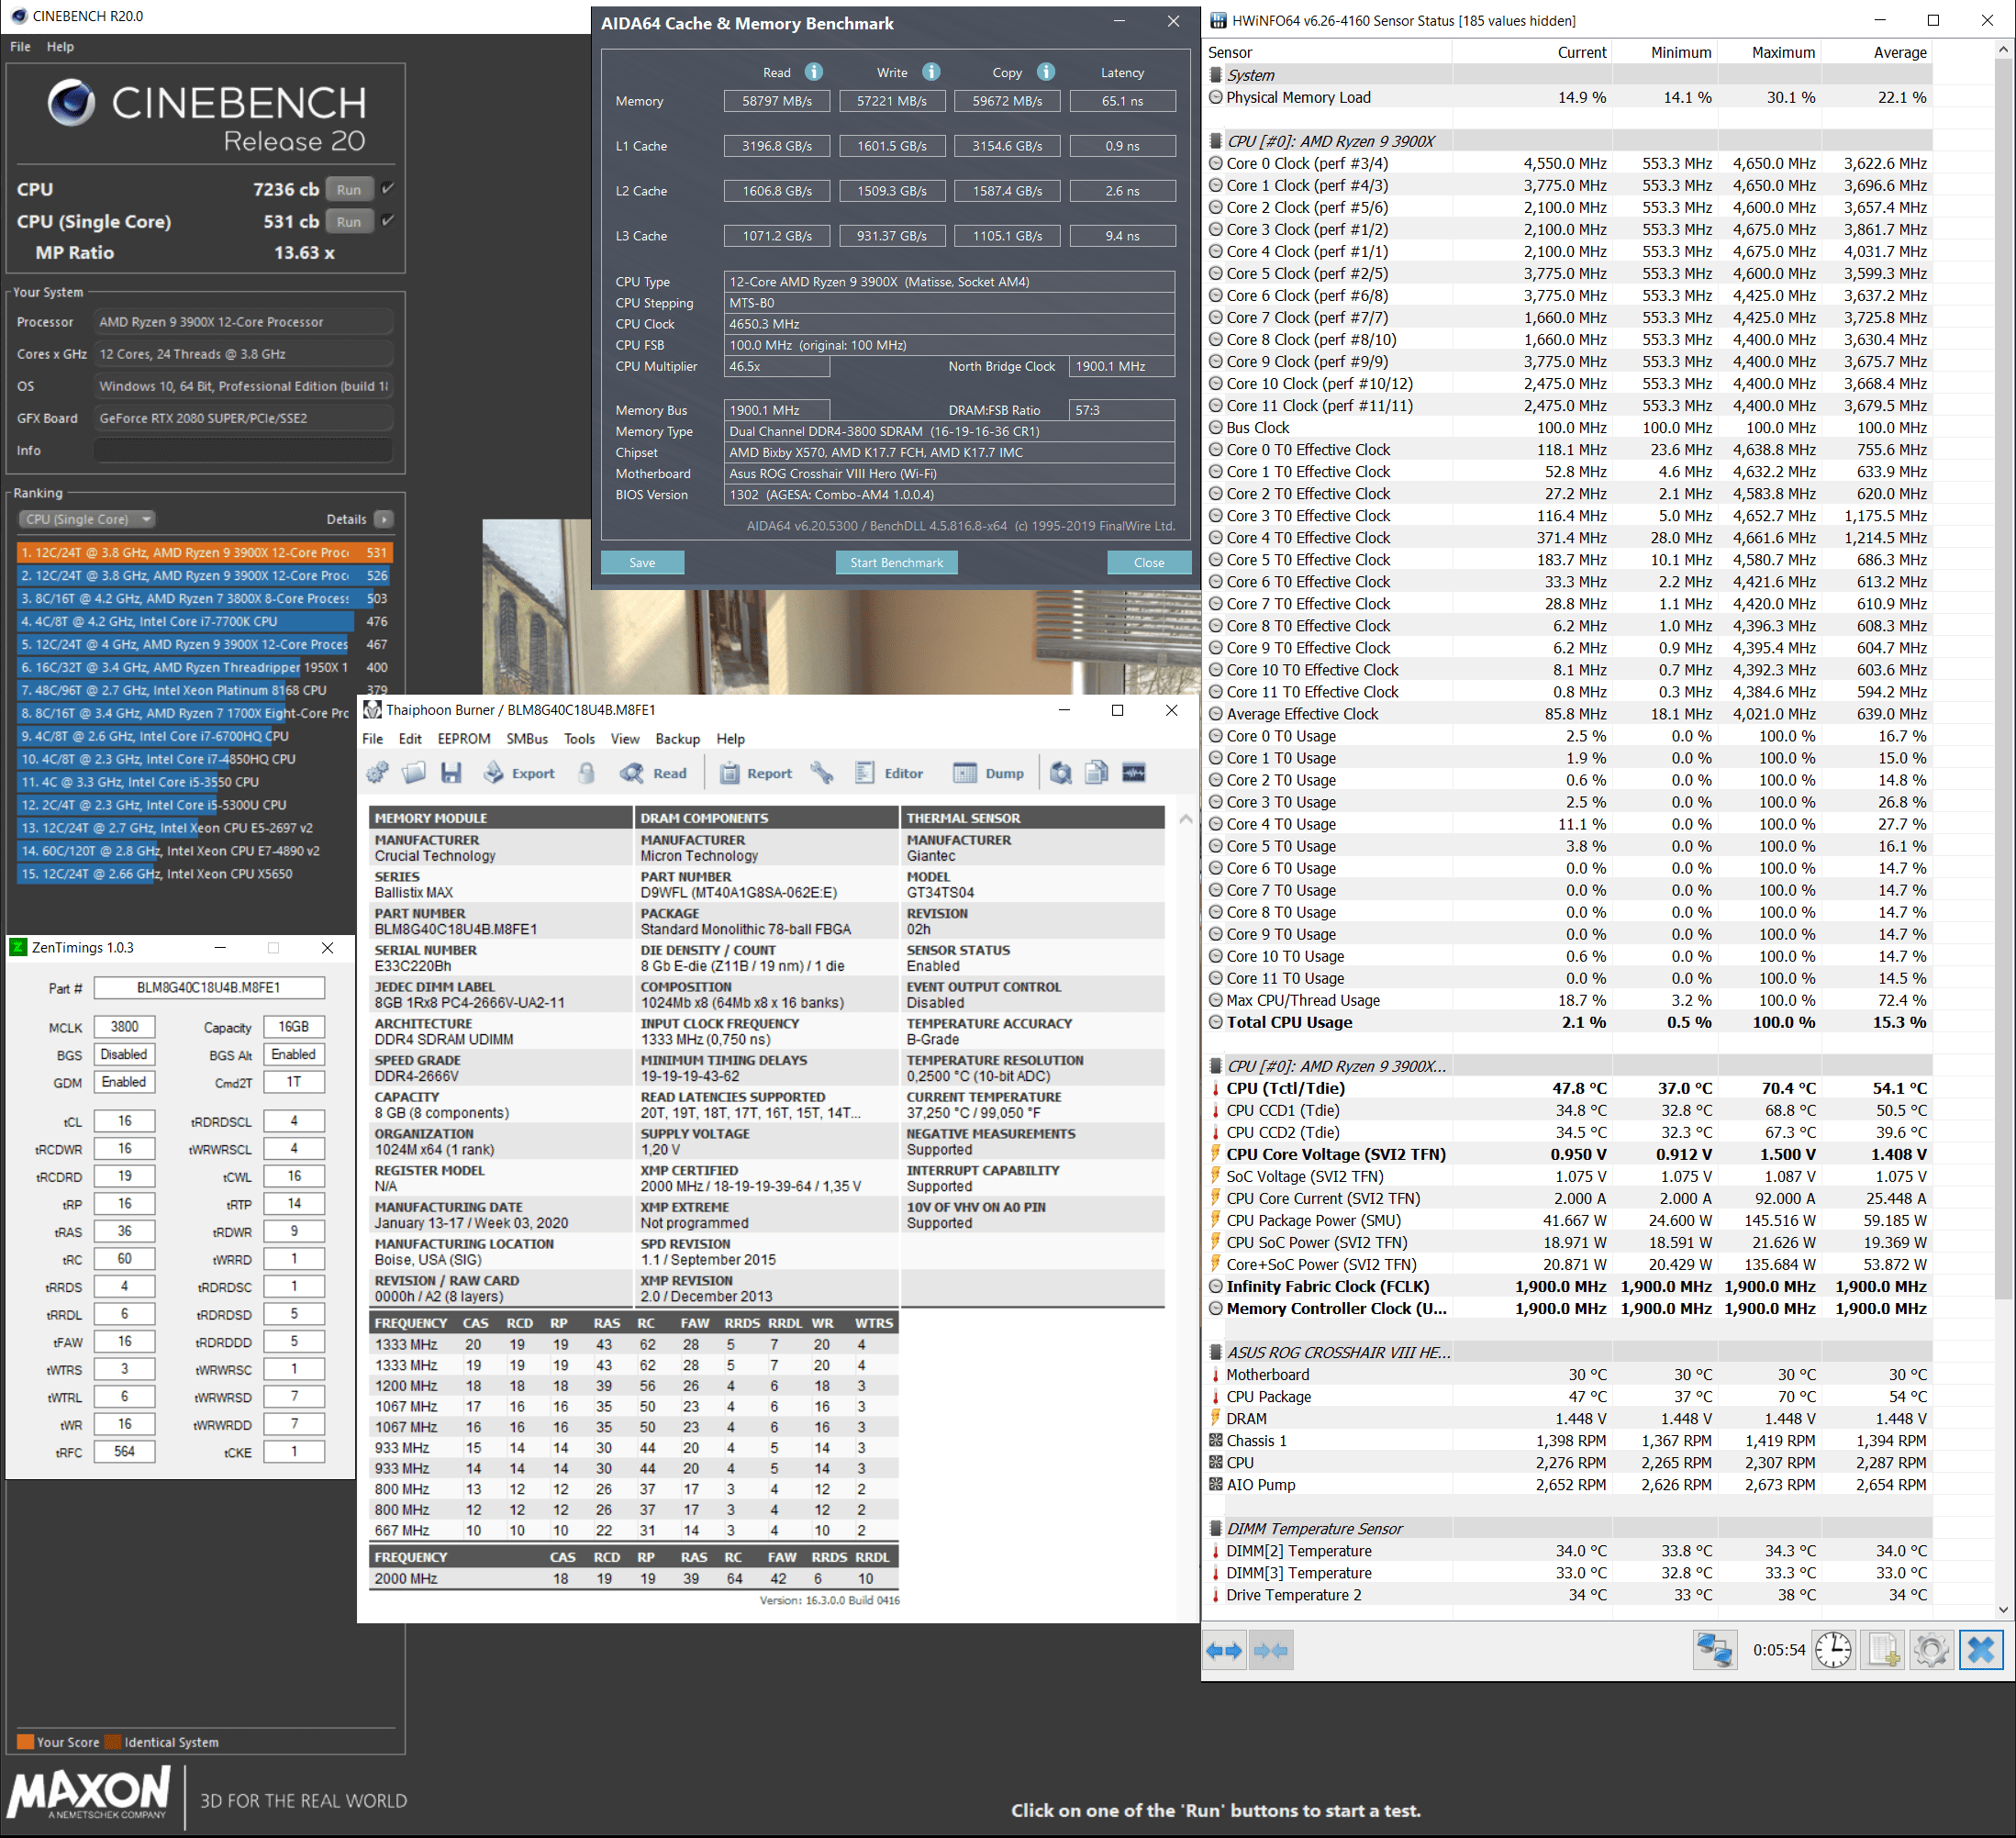Select CPU (Tctl/Tdie) temperature row
Screen dimensions: 2016x1838
(x=1569, y=1088)
